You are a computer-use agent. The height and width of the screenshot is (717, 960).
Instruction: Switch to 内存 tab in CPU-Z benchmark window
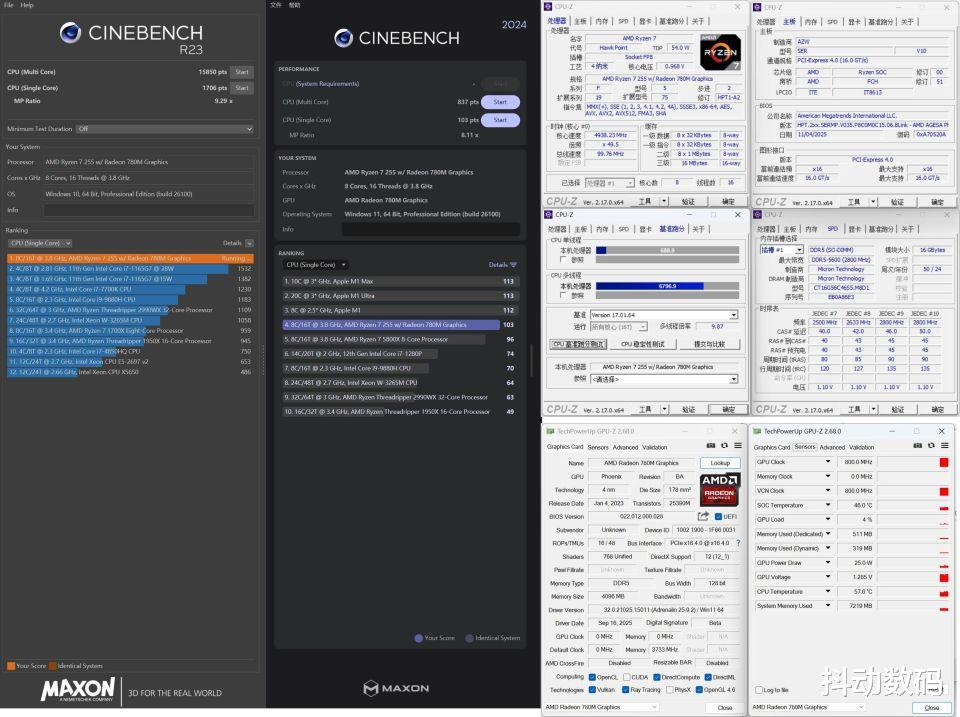point(602,229)
